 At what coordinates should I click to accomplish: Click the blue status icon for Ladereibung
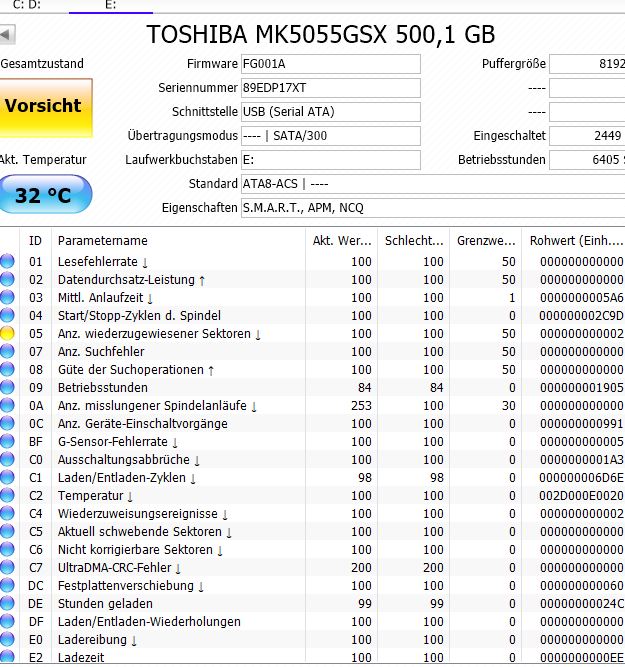(7, 639)
